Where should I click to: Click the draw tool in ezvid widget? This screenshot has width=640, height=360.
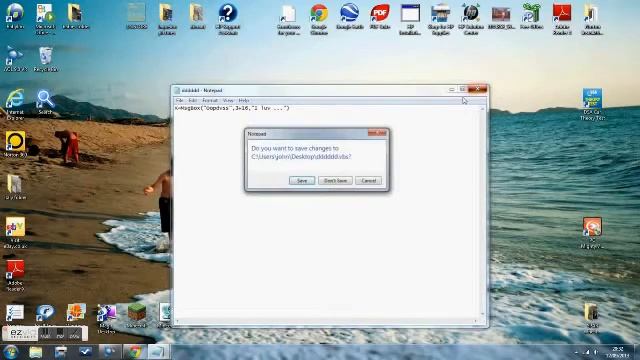(x=74, y=334)
